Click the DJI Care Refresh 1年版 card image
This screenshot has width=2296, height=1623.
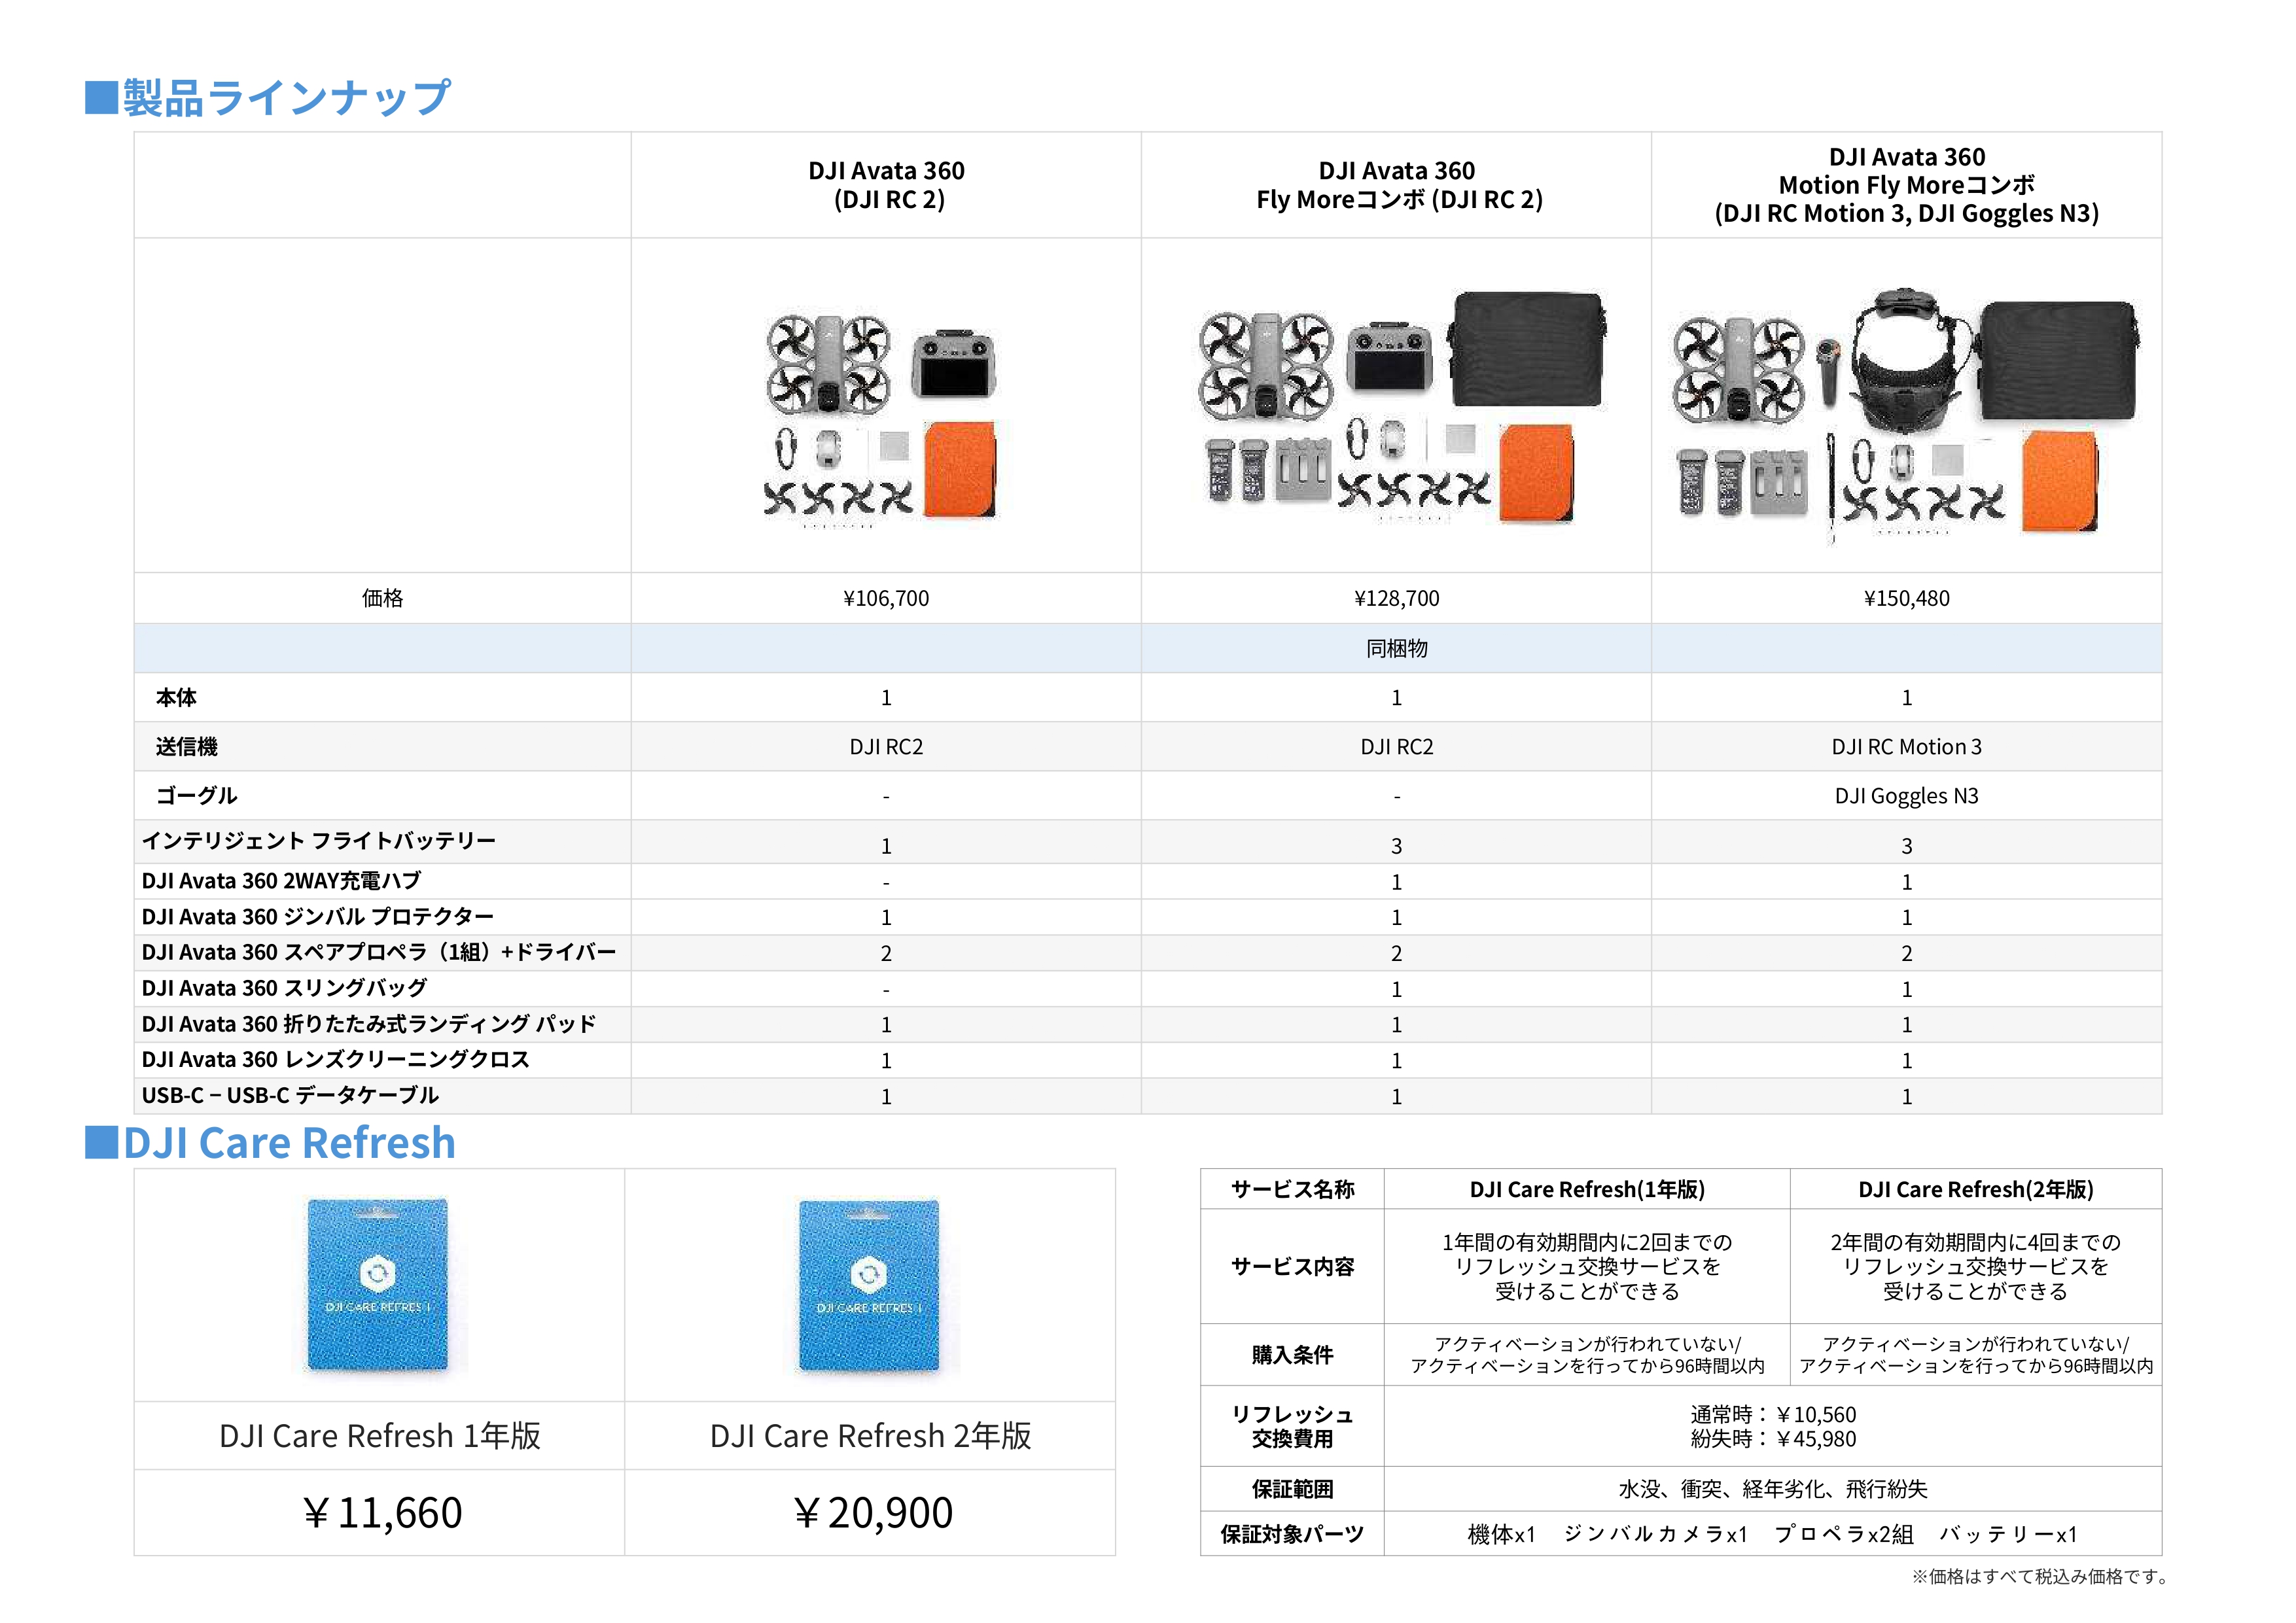click(378, 1285)
